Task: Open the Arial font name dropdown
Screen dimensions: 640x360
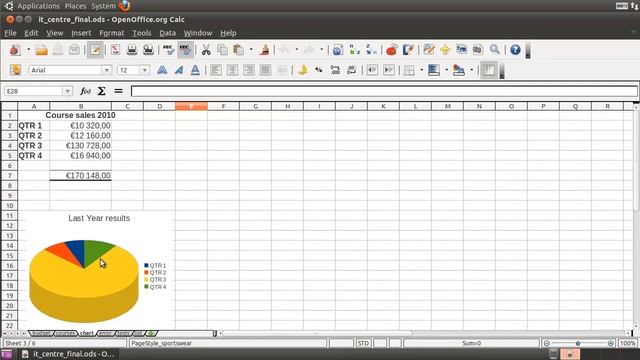Action: coord(106,70)
